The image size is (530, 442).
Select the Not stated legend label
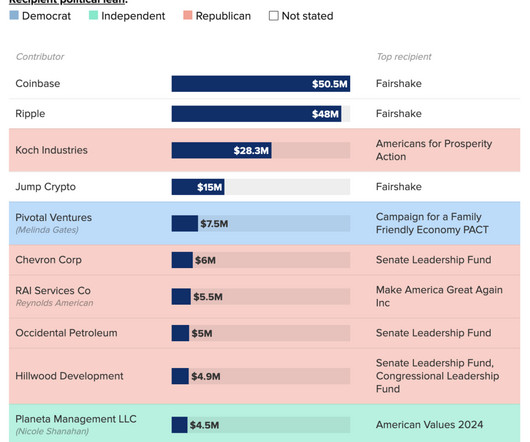(x=308, y=16)
